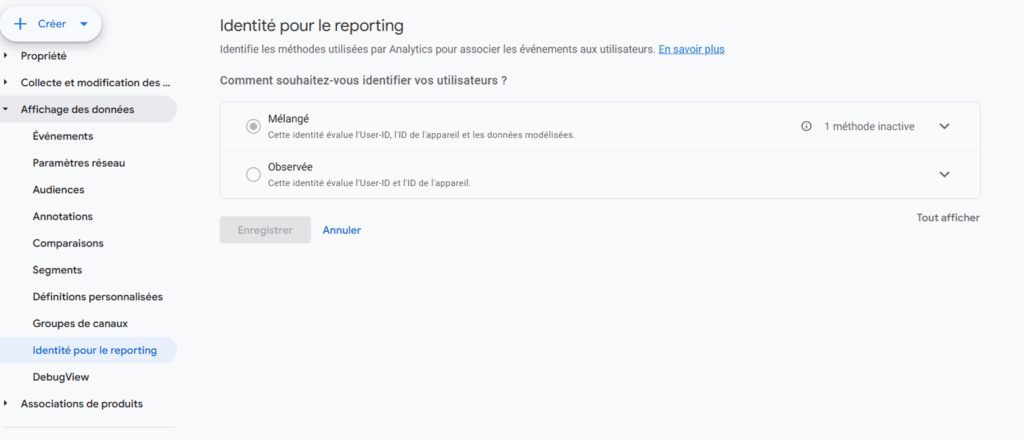Open Groupes de canaux in sidebar
The height and width of the screenshot is (440, 1024).
coord(80,324)
